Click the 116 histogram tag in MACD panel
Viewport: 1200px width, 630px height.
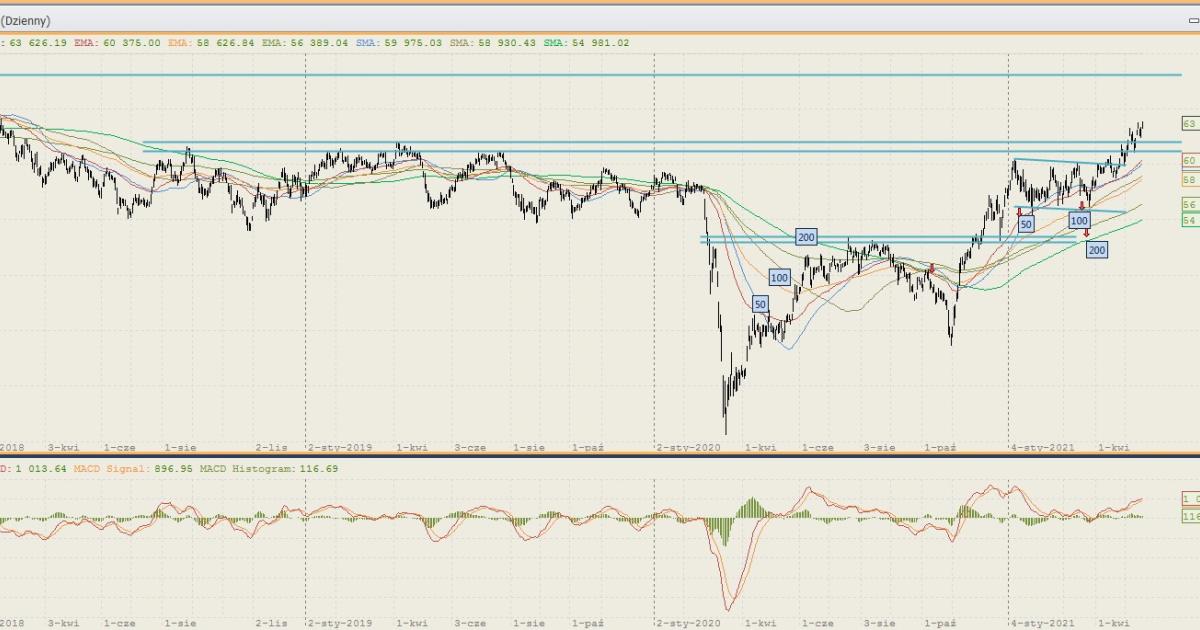point(1189,517)
